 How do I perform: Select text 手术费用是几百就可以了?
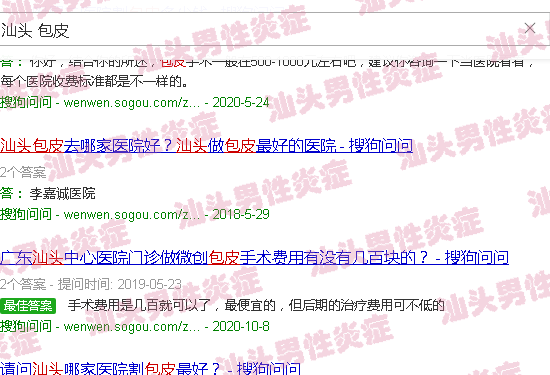point(139,305)
